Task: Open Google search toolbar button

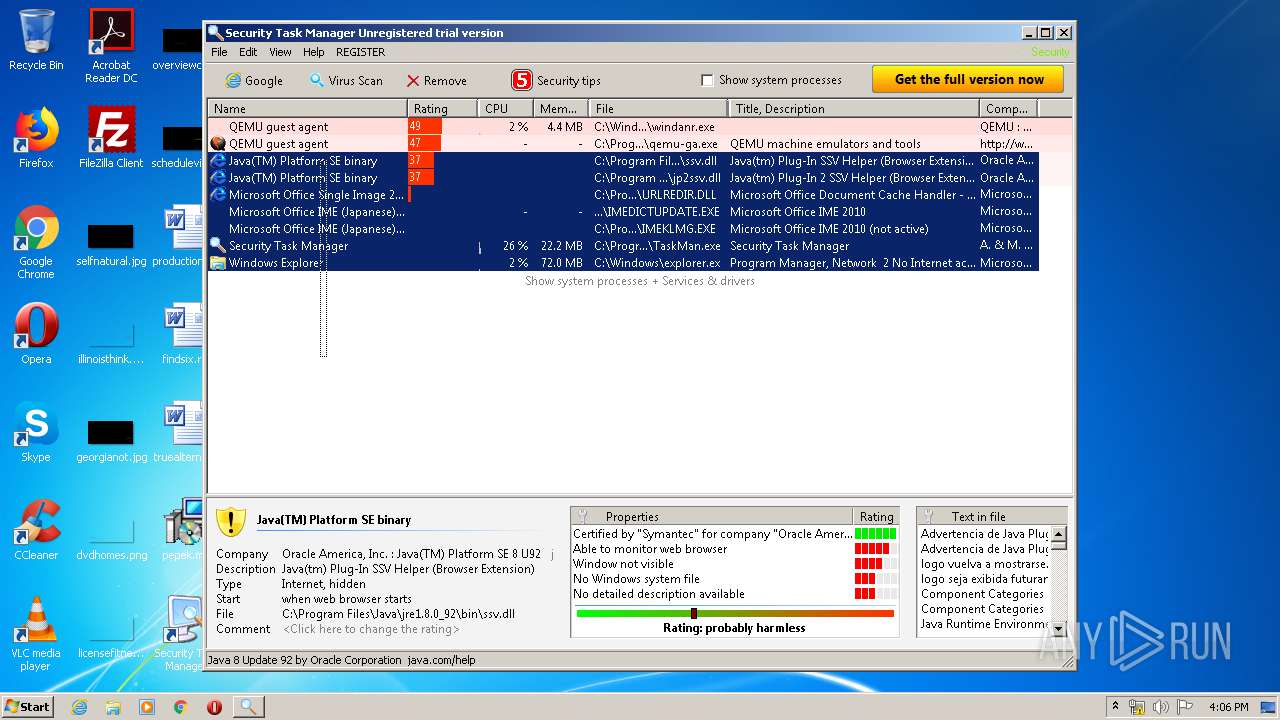Action: (254, 80)
